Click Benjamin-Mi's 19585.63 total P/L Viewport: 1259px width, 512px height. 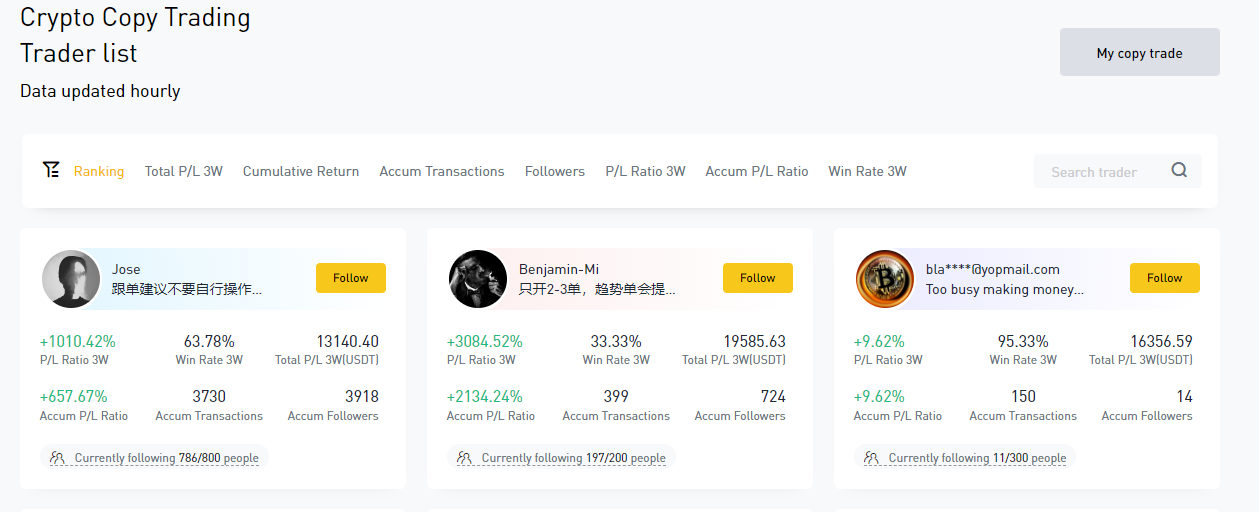coord(755,341)
